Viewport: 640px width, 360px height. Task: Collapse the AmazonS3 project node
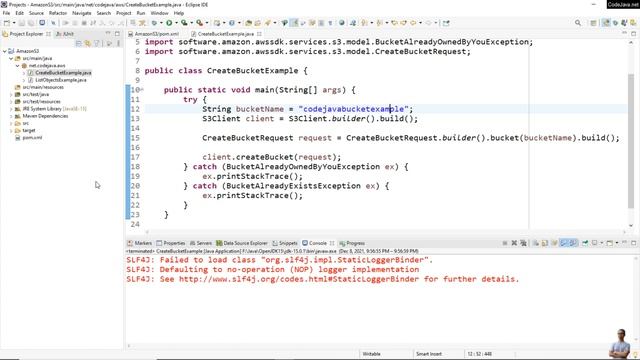[x=5, y=51]
